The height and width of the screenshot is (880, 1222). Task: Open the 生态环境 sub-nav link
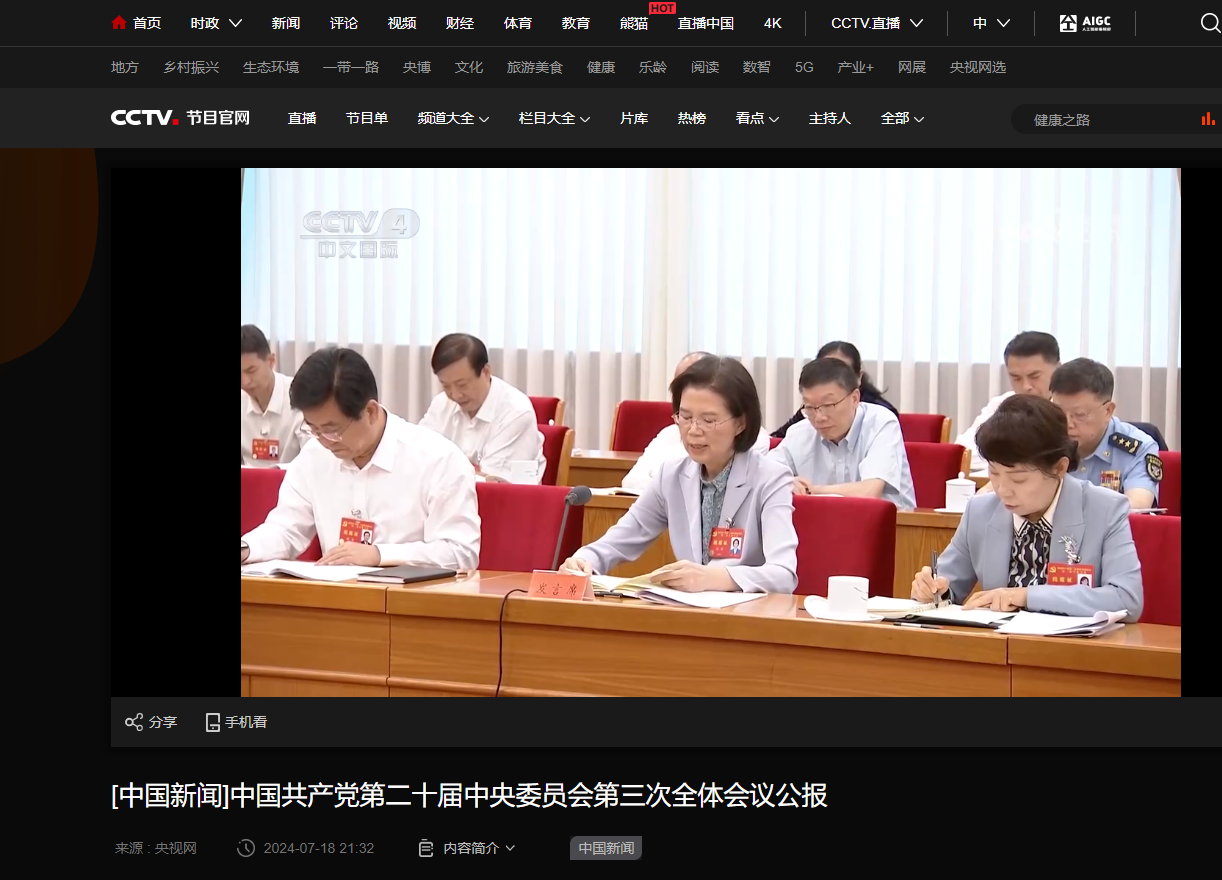click(x=271, y=67)
